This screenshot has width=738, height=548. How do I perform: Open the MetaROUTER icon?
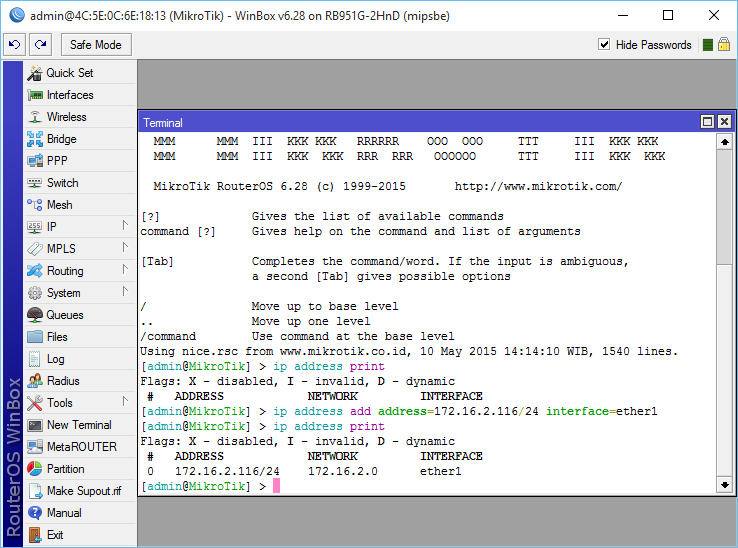[x=35, y=447]
